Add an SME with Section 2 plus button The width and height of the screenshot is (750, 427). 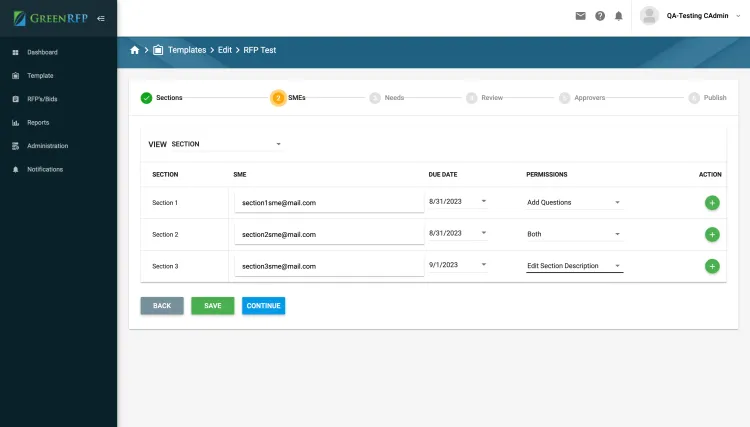pyautogui.click(x=712, y=234)
